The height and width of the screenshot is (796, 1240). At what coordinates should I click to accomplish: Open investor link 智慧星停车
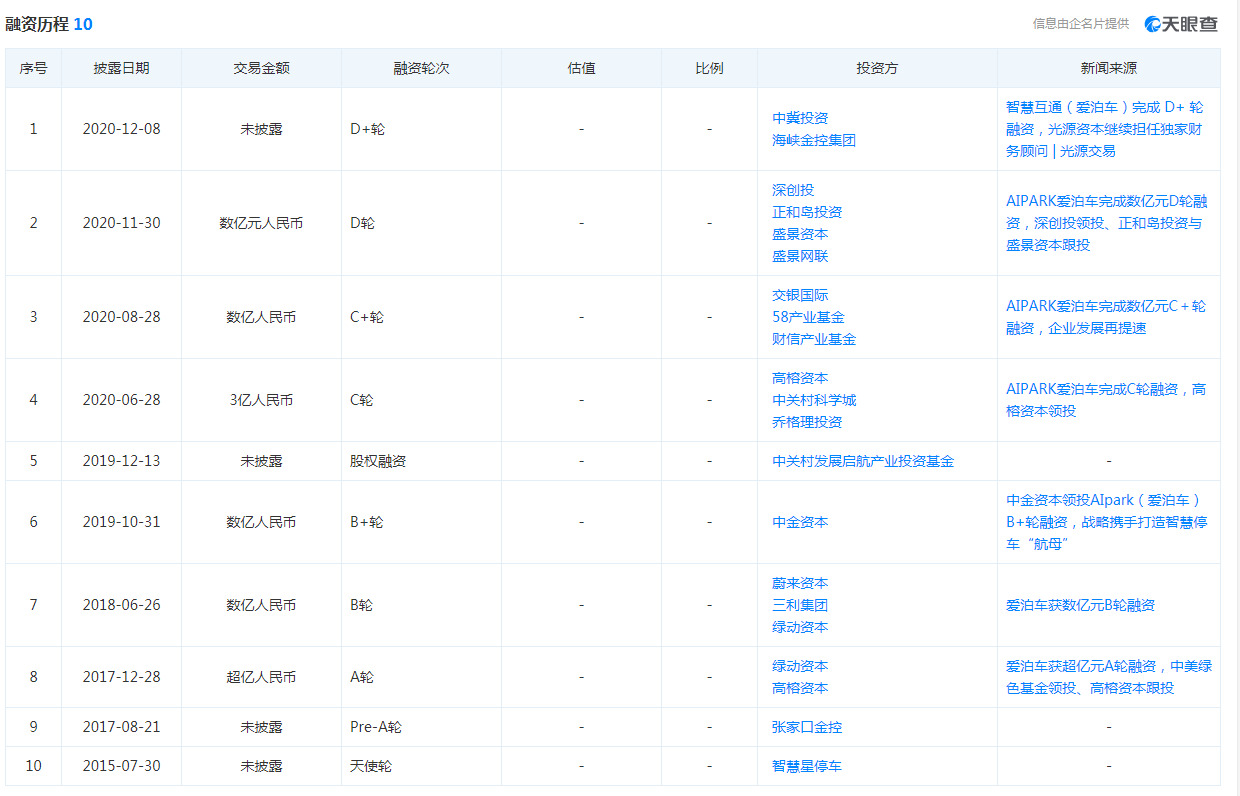tap(807, 766)
